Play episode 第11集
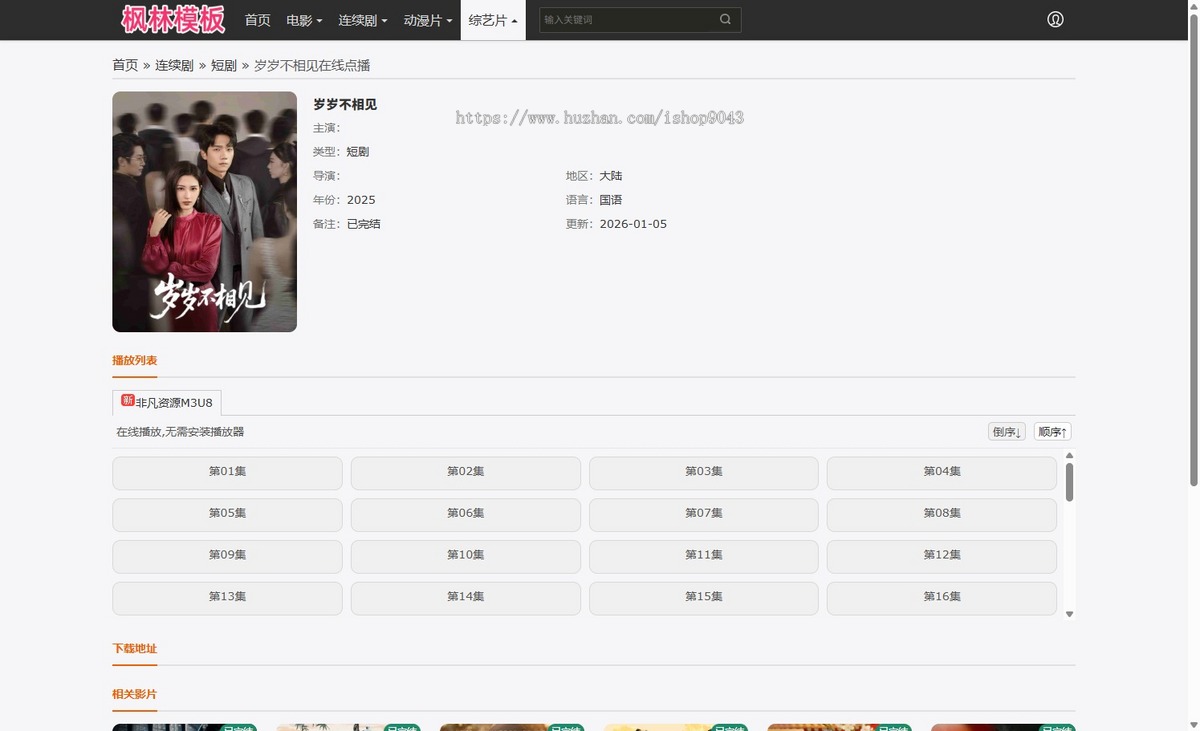 (704, 556)
